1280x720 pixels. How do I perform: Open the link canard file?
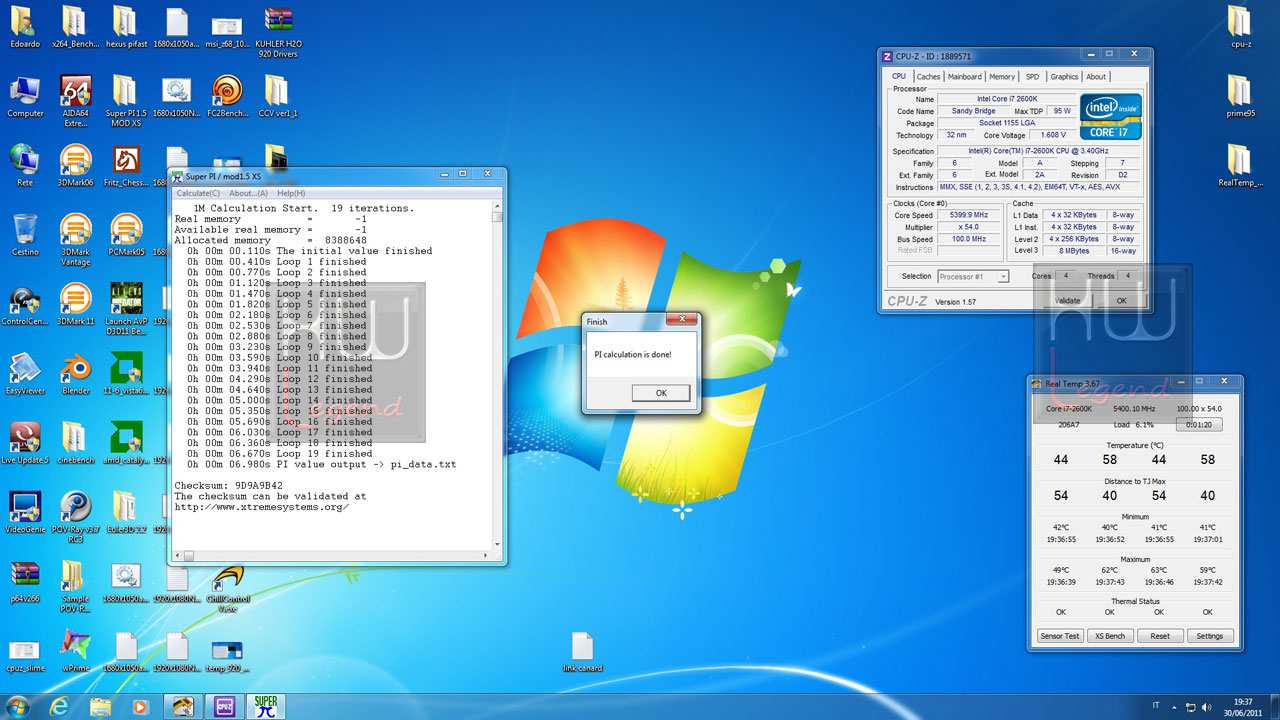(583, 651)
